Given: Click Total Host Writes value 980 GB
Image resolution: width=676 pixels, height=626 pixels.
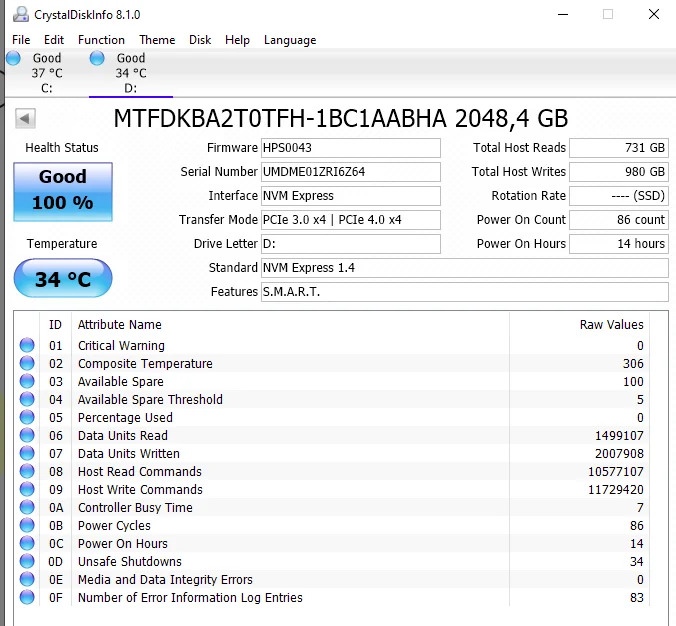Looking at the screenshot, I should tap(619, 172).
